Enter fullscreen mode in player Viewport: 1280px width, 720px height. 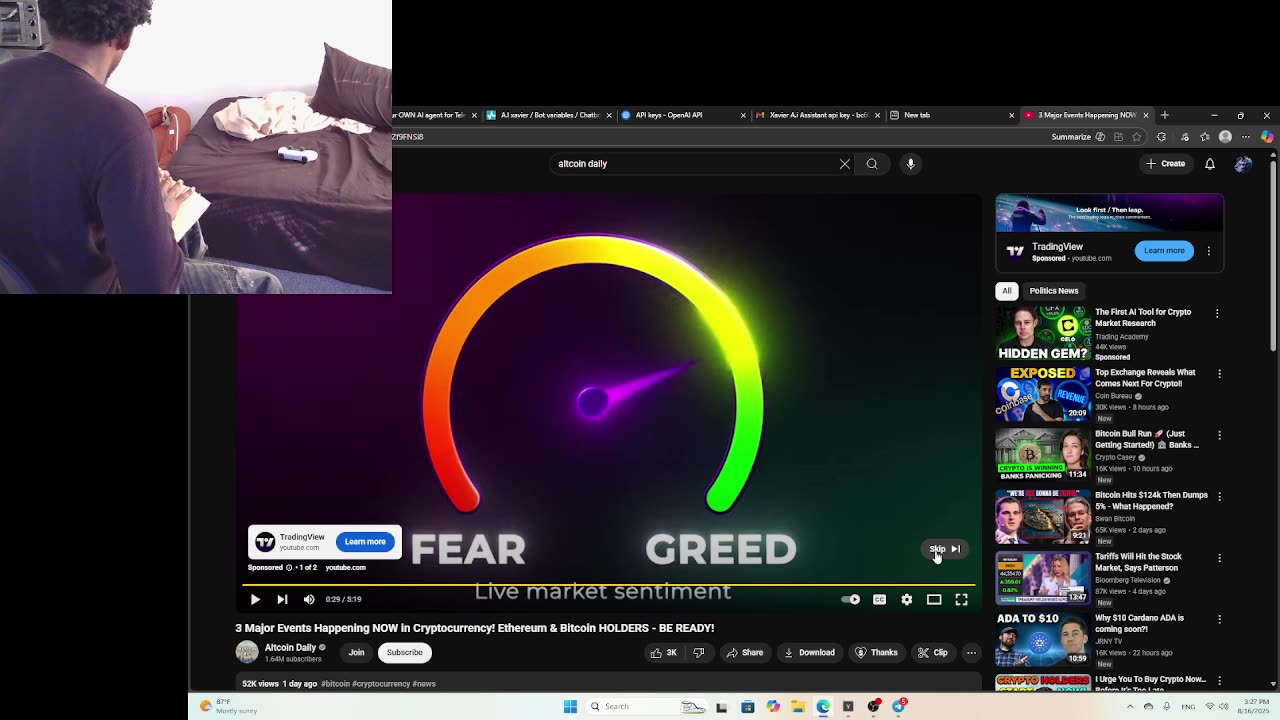tap(961, 599)
